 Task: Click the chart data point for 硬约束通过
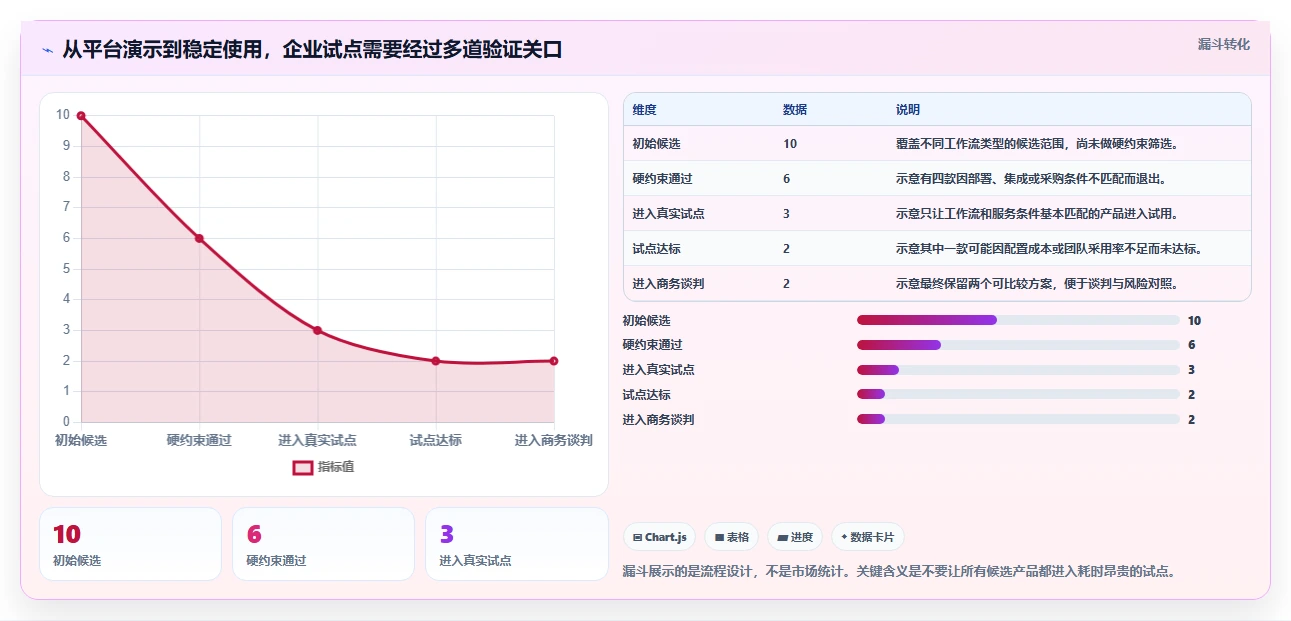(x=199, y=238)
